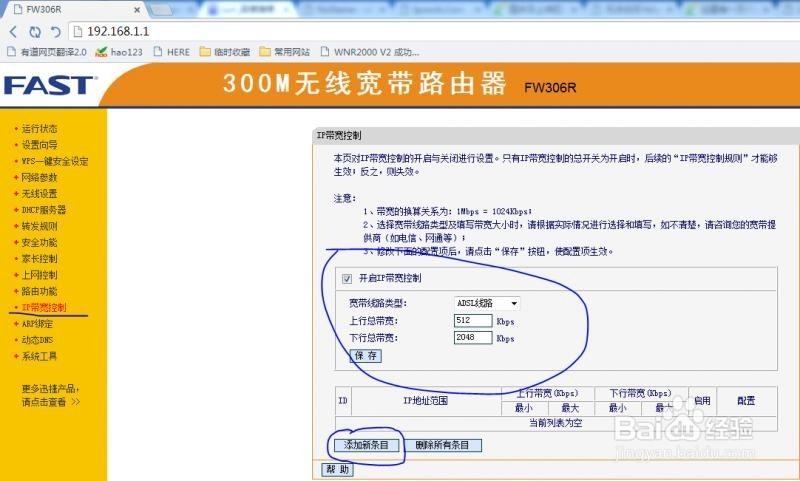This screenshot has width=800, height=481.
Task: Click FW306R model text in banner
Action: (550, 88)
